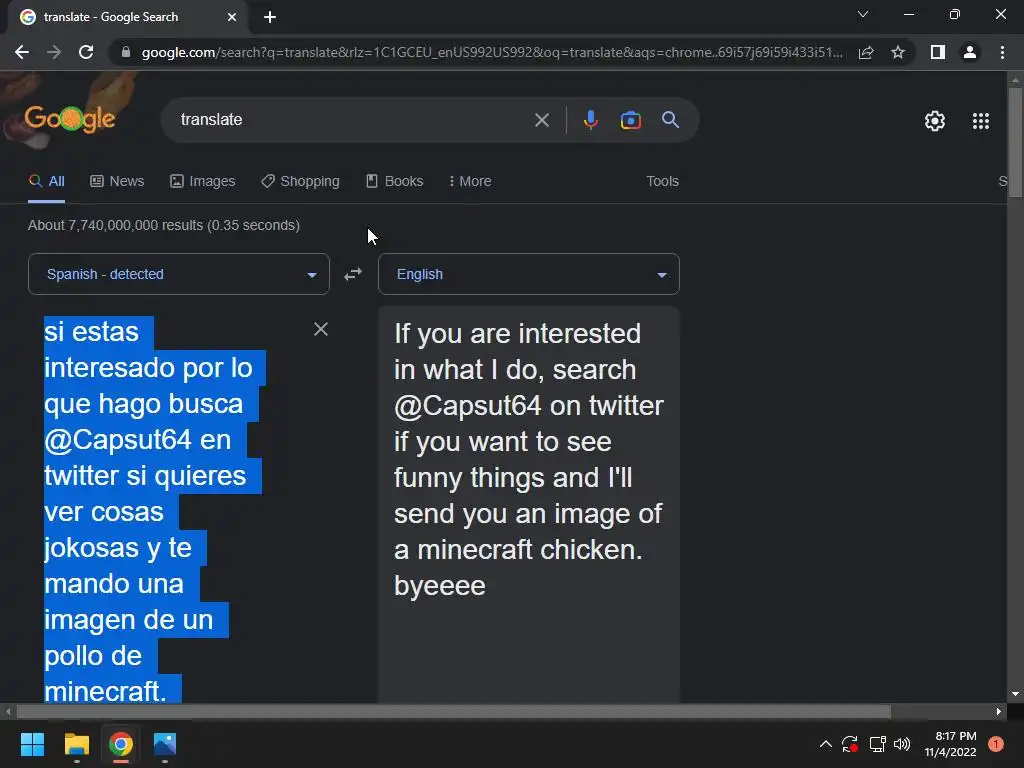Open clock and date 8:17 PM
The height and width of the screenshot is (768, 1024).
pyautogui.click(x=950, y=744)
